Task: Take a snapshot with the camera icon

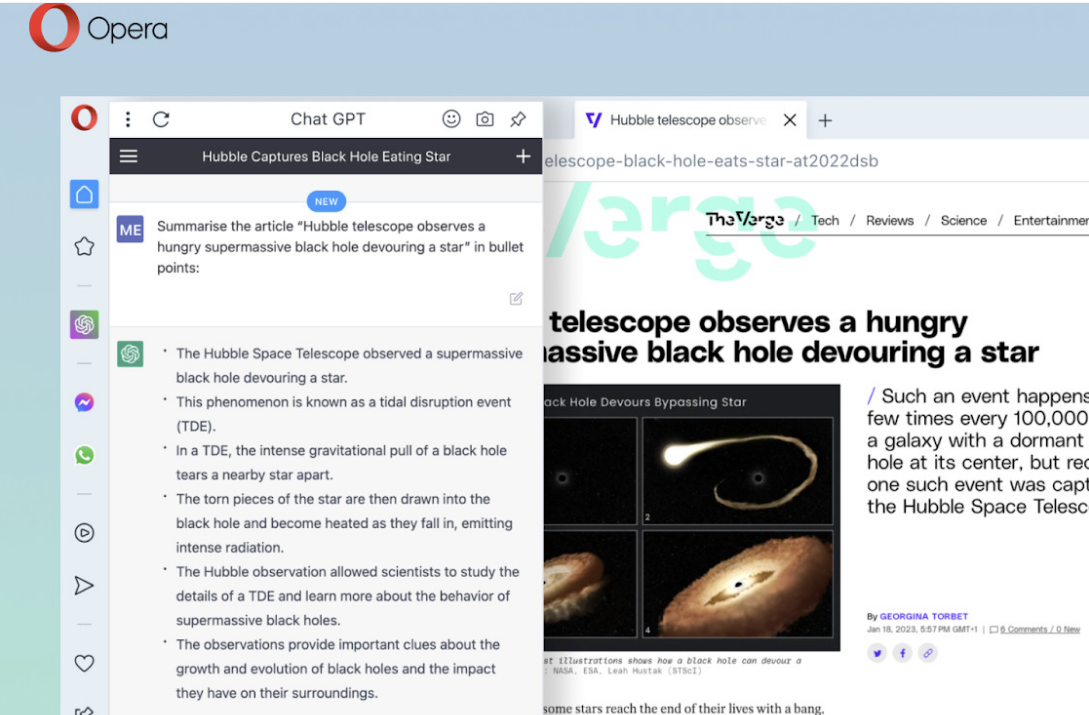Action: 484,119
